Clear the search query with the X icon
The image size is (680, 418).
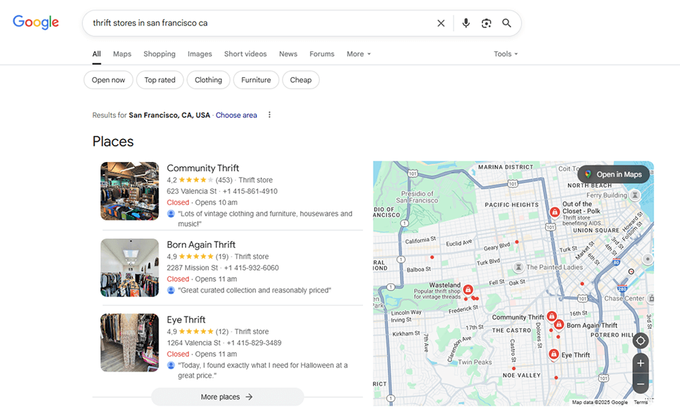[441, 23]
